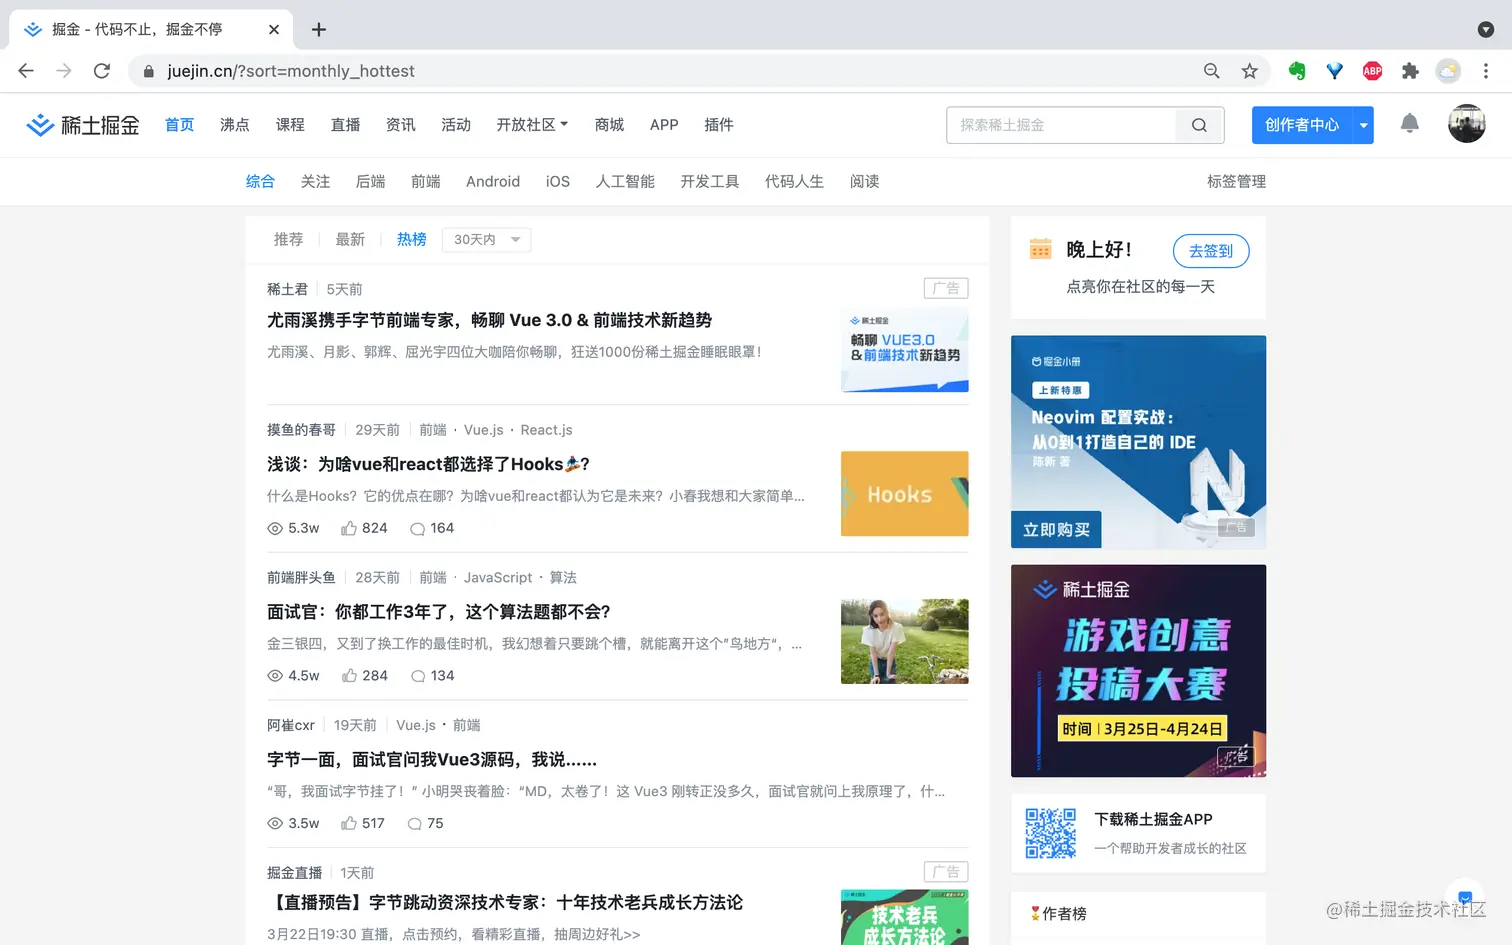The height and width of the screenshot is (945, 1512).
Task: Click the search magnifier button
Action: coord(1199,125)
